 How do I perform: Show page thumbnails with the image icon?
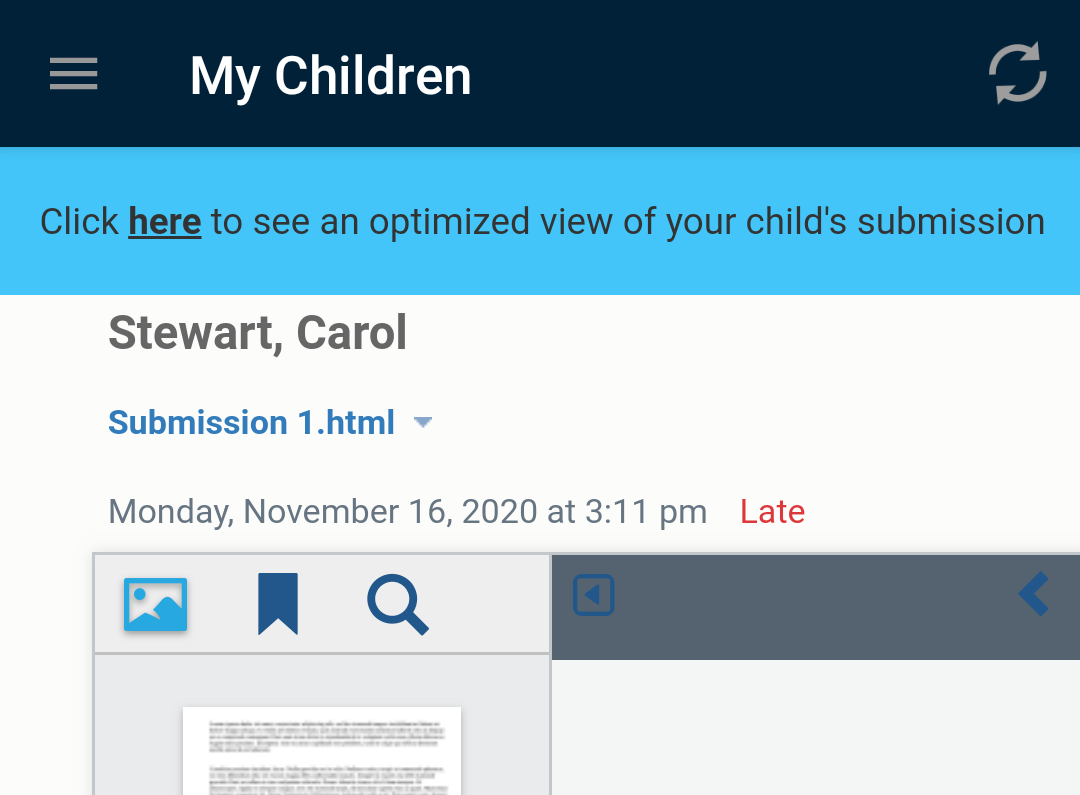coord(155,605)
